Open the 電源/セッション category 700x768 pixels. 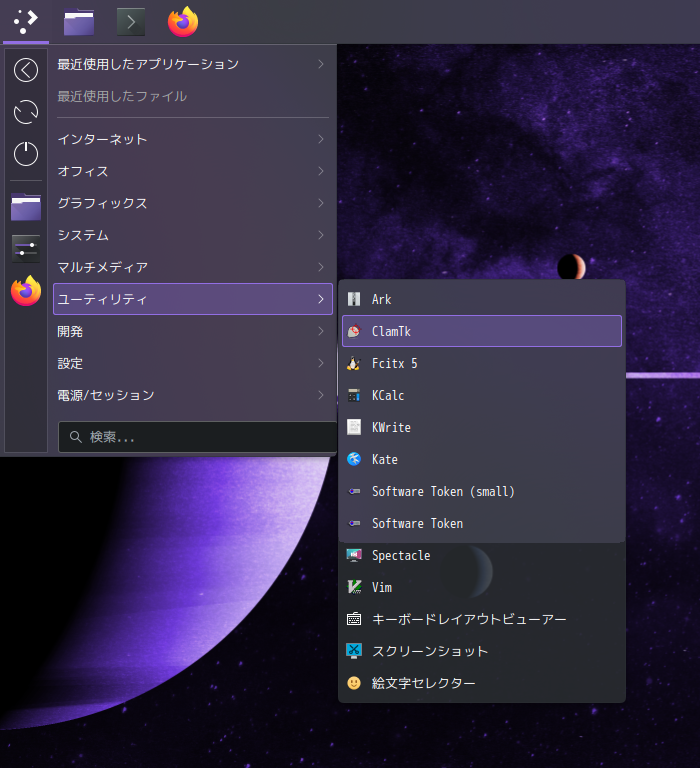193,395
